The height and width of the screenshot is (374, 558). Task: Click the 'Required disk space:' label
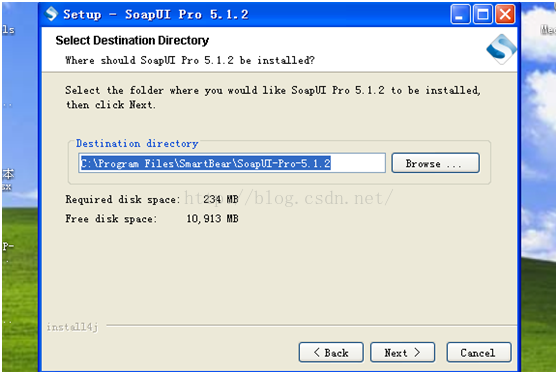point(123,199)
